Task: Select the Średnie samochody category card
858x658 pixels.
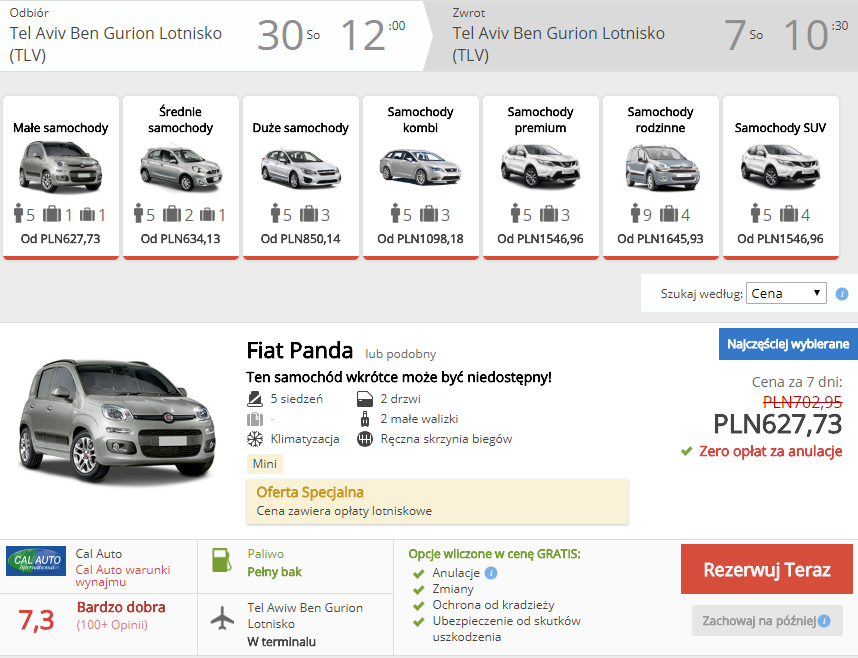Action: (x=181, y=177)
